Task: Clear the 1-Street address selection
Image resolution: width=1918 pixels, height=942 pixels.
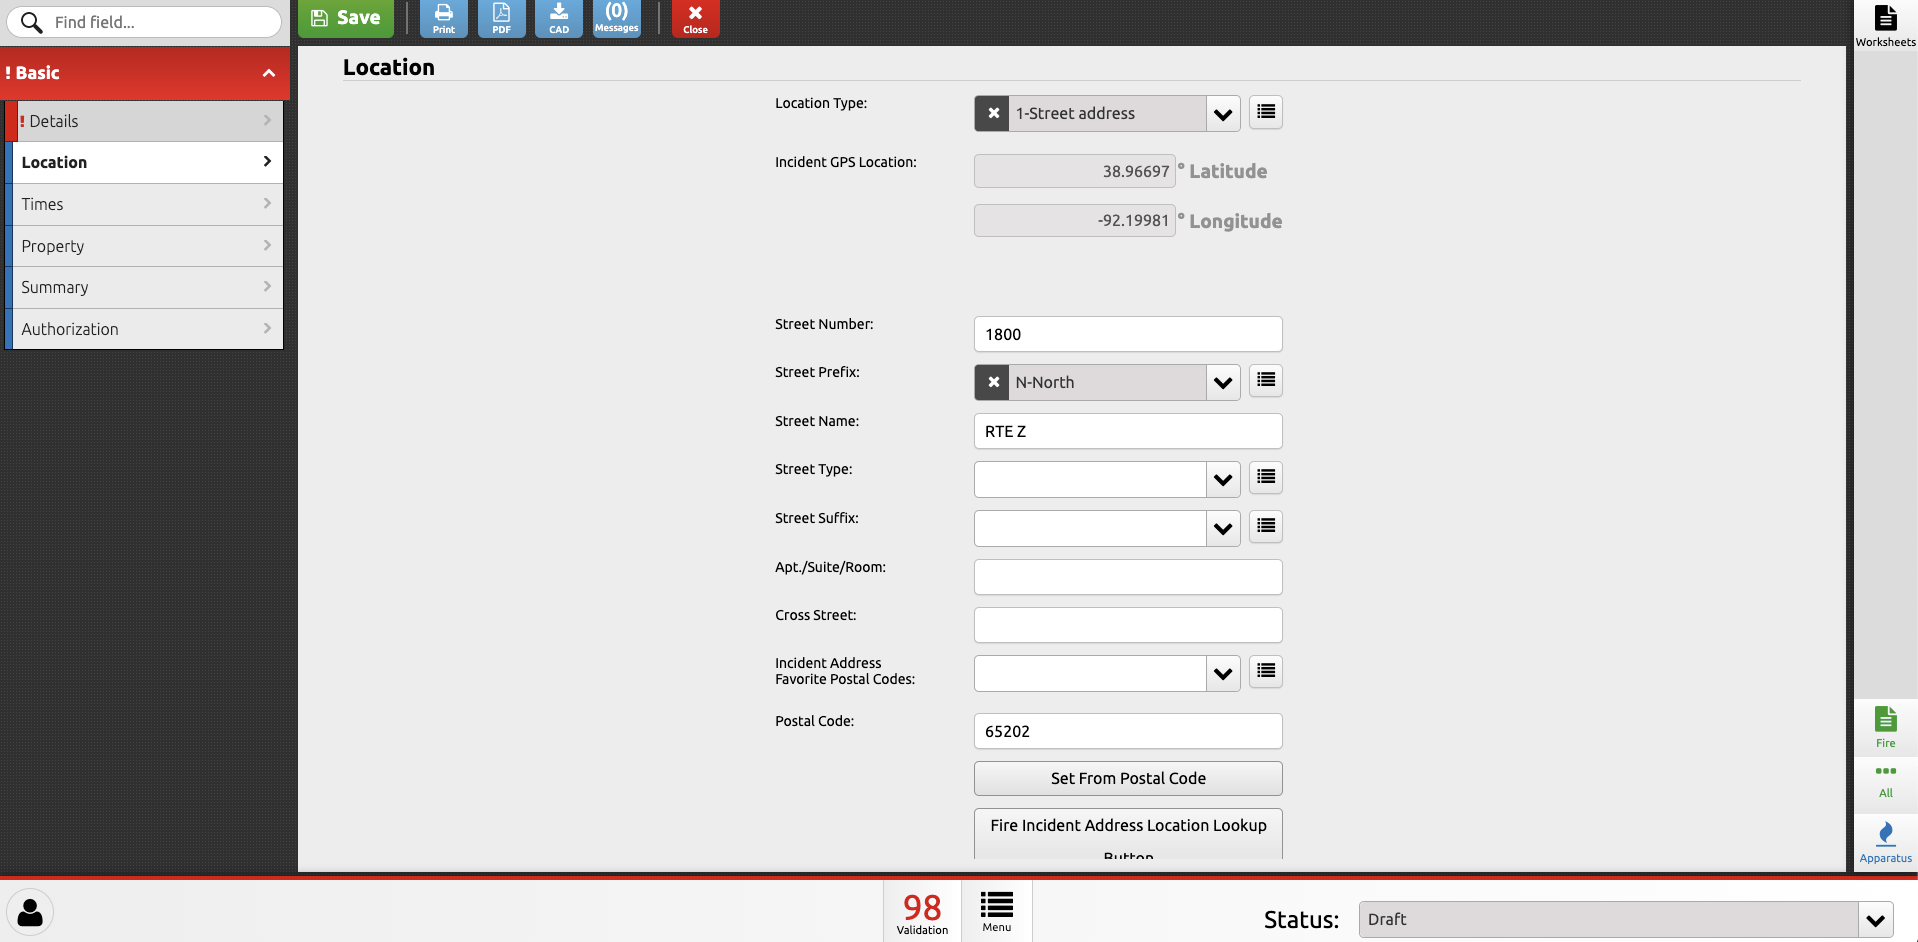Action: tap(993, 113)
